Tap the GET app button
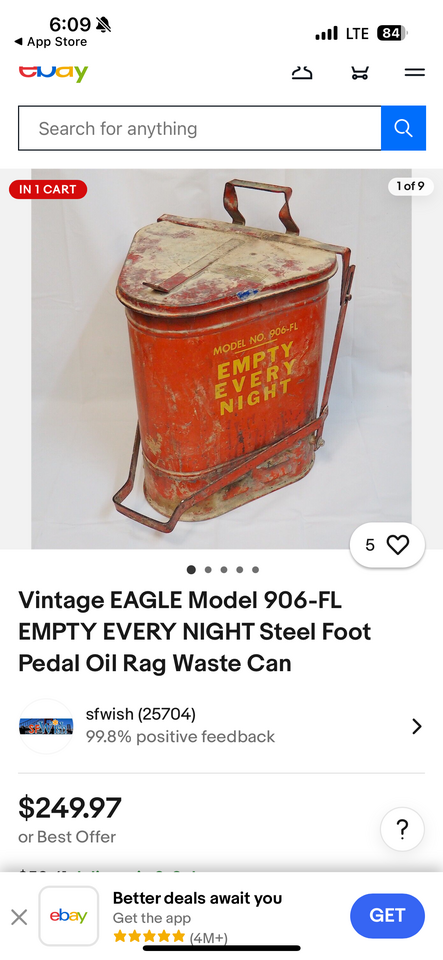 (x=387, y=915)
